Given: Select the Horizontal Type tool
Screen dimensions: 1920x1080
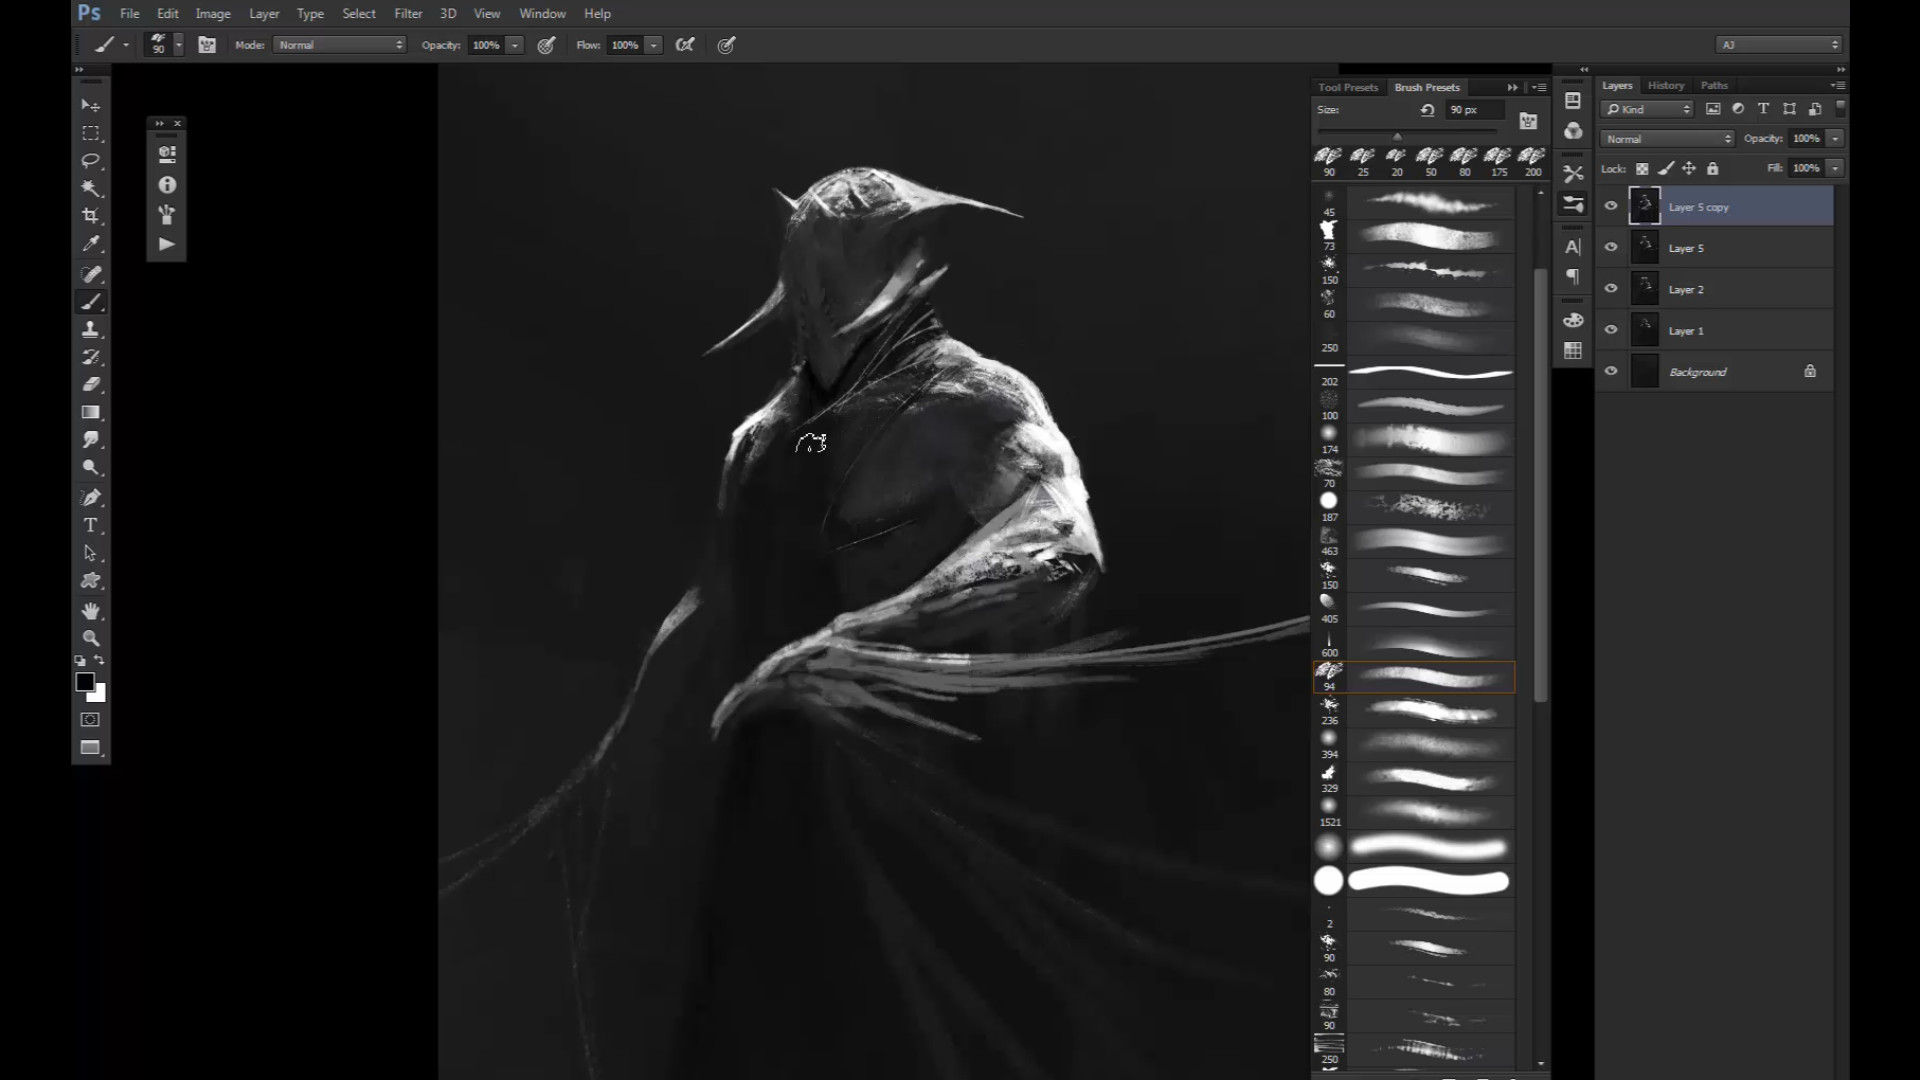Looking at the screenshot, I should click(91, 525).
